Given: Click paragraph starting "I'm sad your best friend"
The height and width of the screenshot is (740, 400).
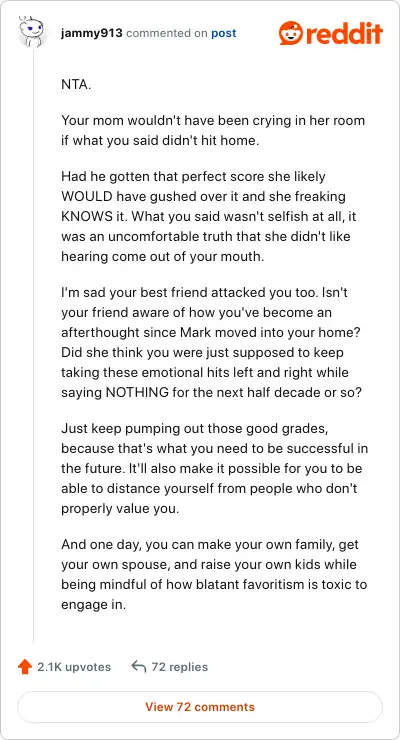Looking at the screenshot, I should (x=212, y=343).
